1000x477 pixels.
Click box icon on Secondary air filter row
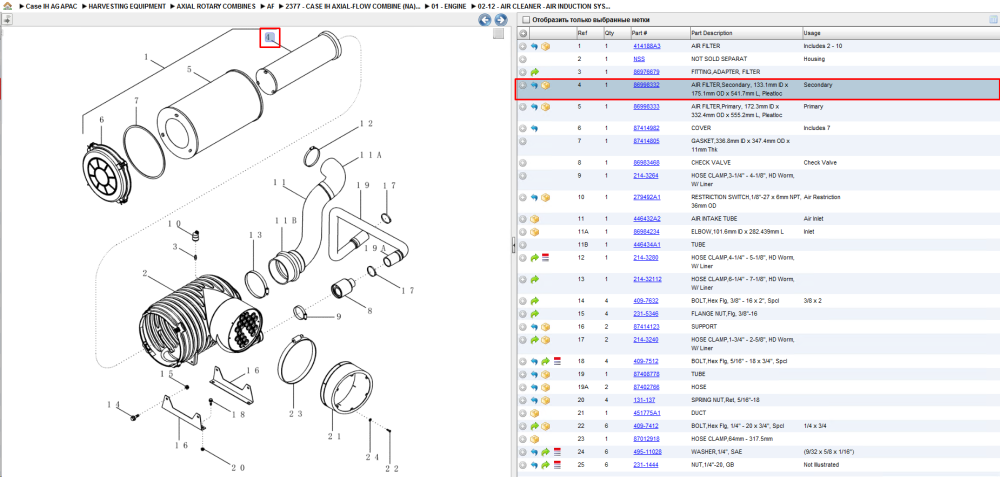(x=546, y=85)
